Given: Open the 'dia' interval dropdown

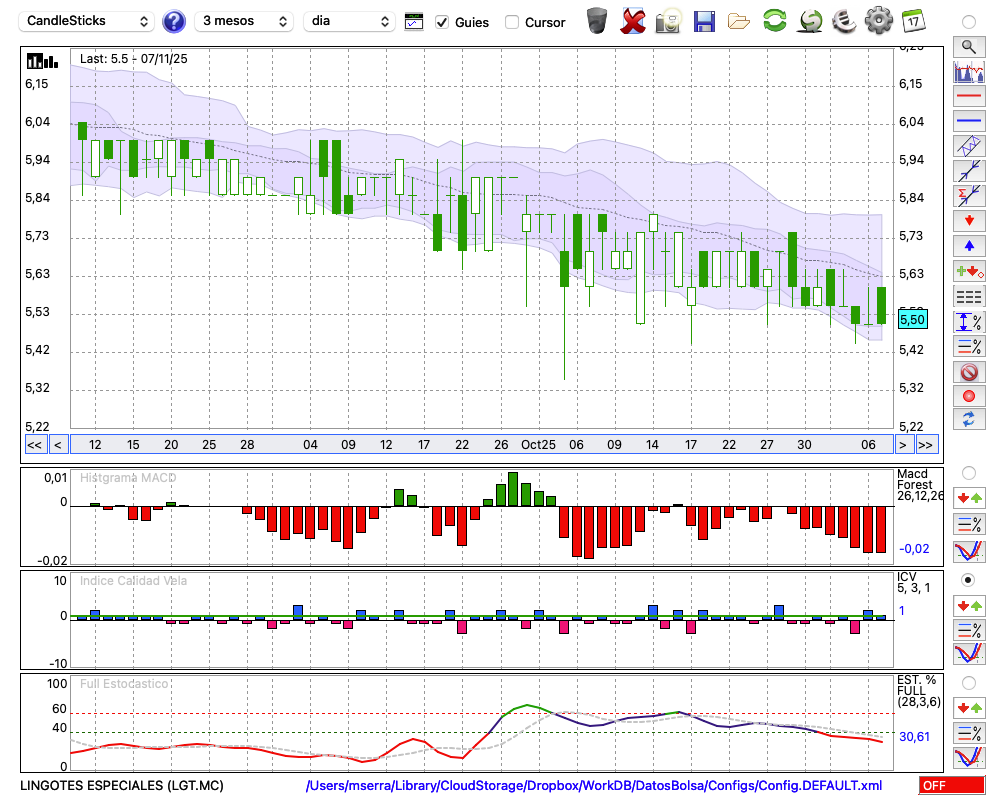Looking at the screenshot, I should pos(350,21).
